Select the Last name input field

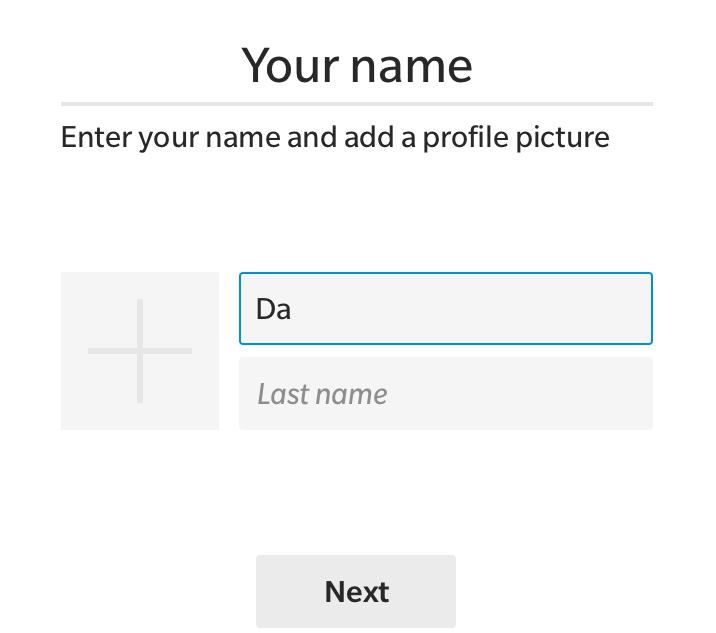pos(445,393)
